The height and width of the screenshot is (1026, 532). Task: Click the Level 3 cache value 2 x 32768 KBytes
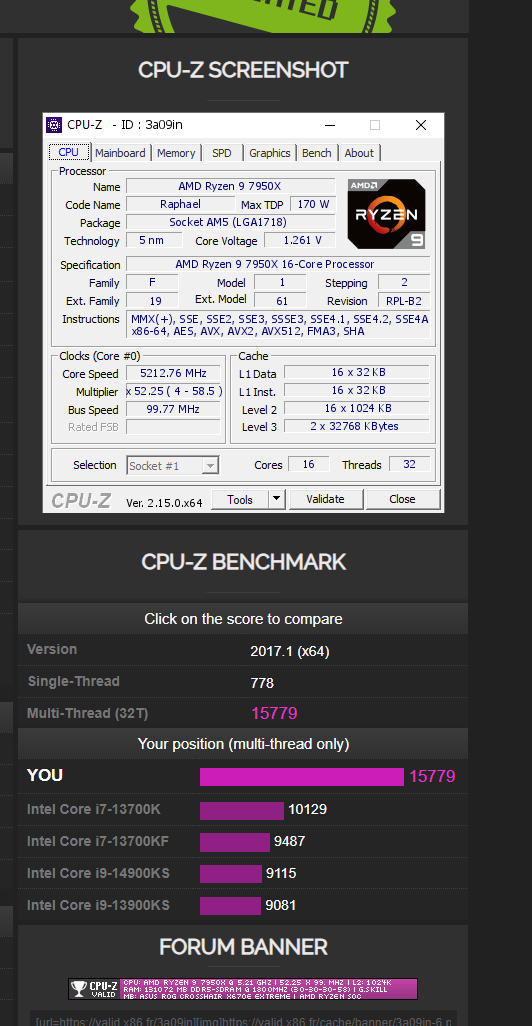click(357, 426)
